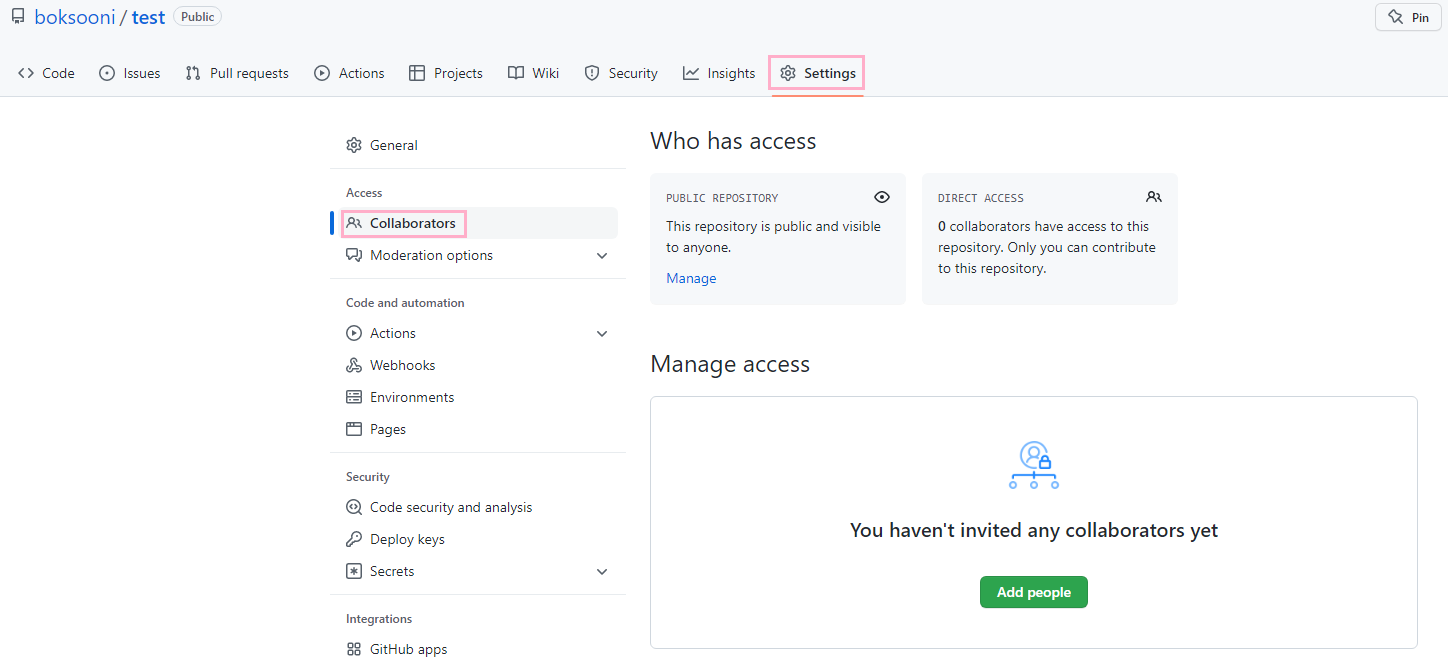Select Collaborators in the sidebar

tap(474, 223)
